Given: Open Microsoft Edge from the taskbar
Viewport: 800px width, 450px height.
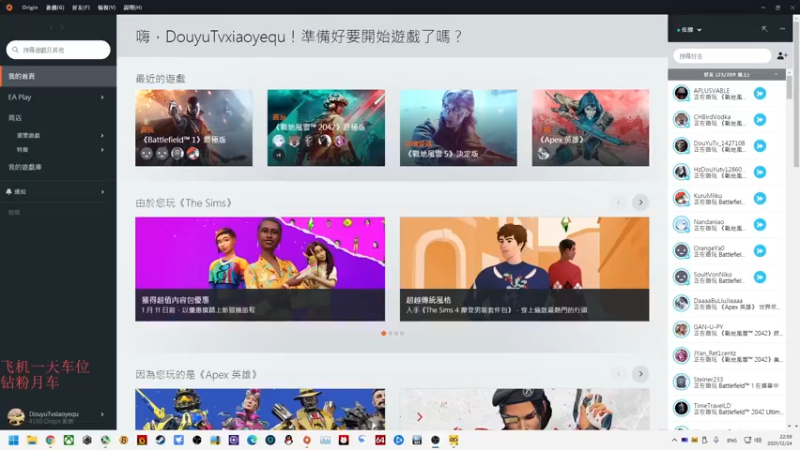Looking at the screenshot, I should point(252,440).
